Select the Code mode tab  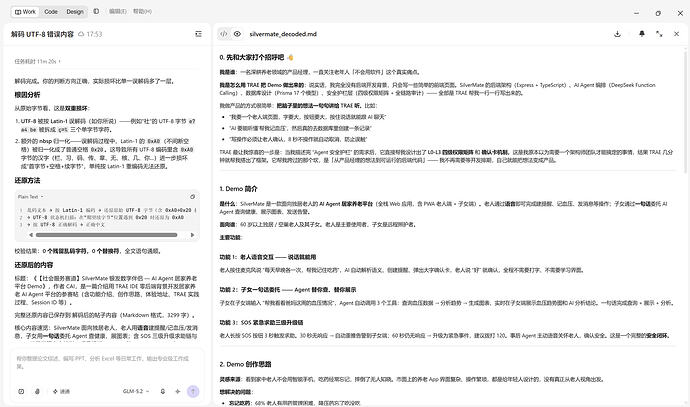click(51, 11)
